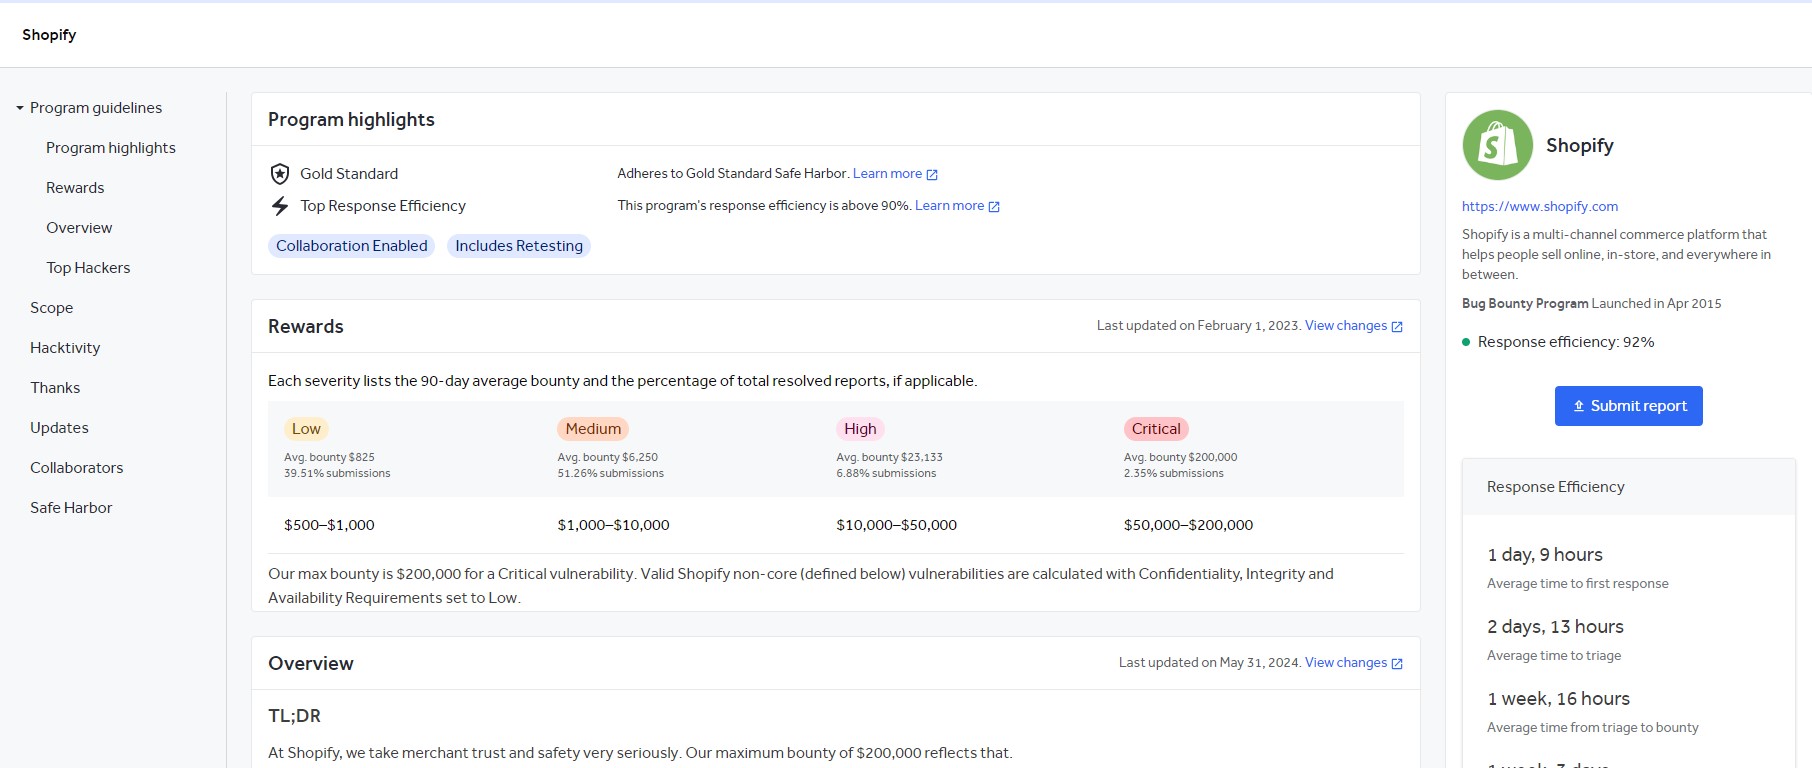Image resolution: width=1812 pixels, height=768 pixels.
Task: Click external link icon after Gold Standard Learn more
Action: tap(932, 175)
